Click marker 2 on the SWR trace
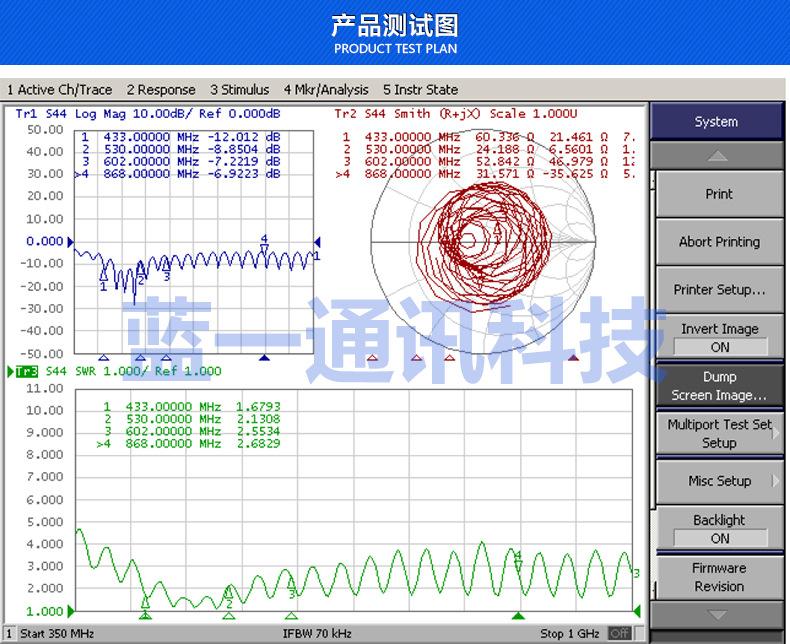The image size is (790, 644). click(x=229, y=598)
